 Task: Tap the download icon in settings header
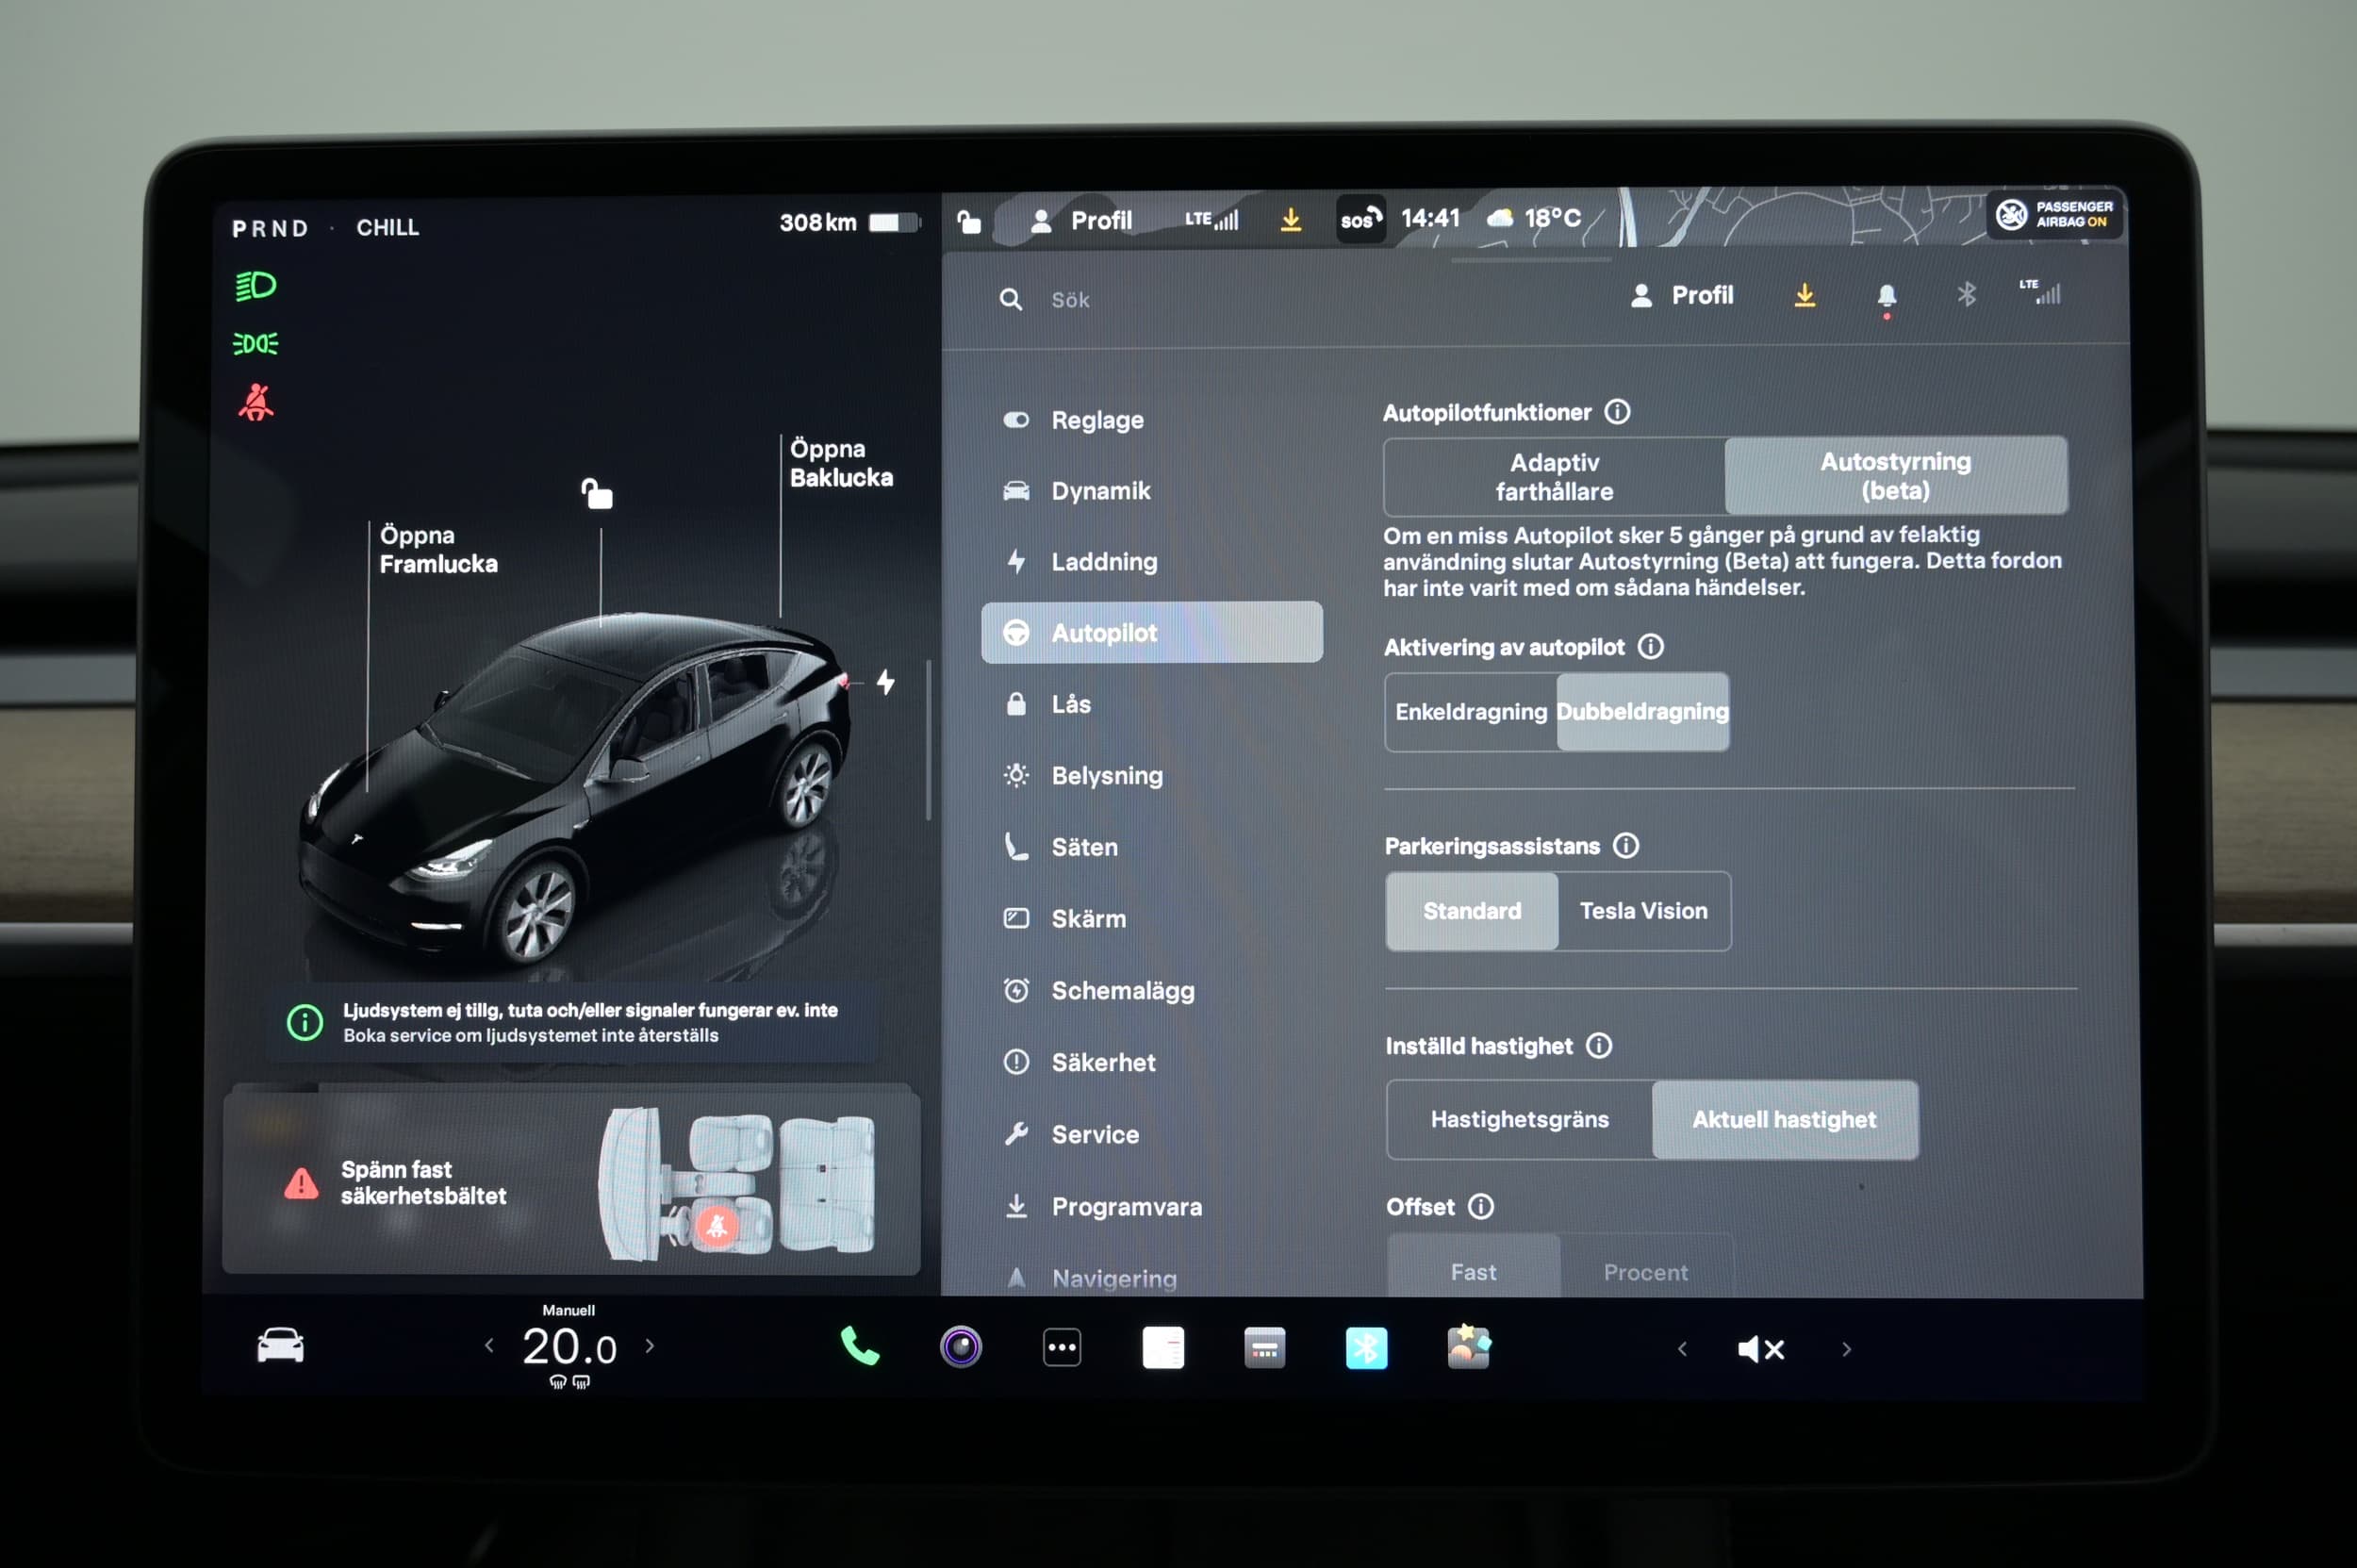click(x=1804, y=295)
